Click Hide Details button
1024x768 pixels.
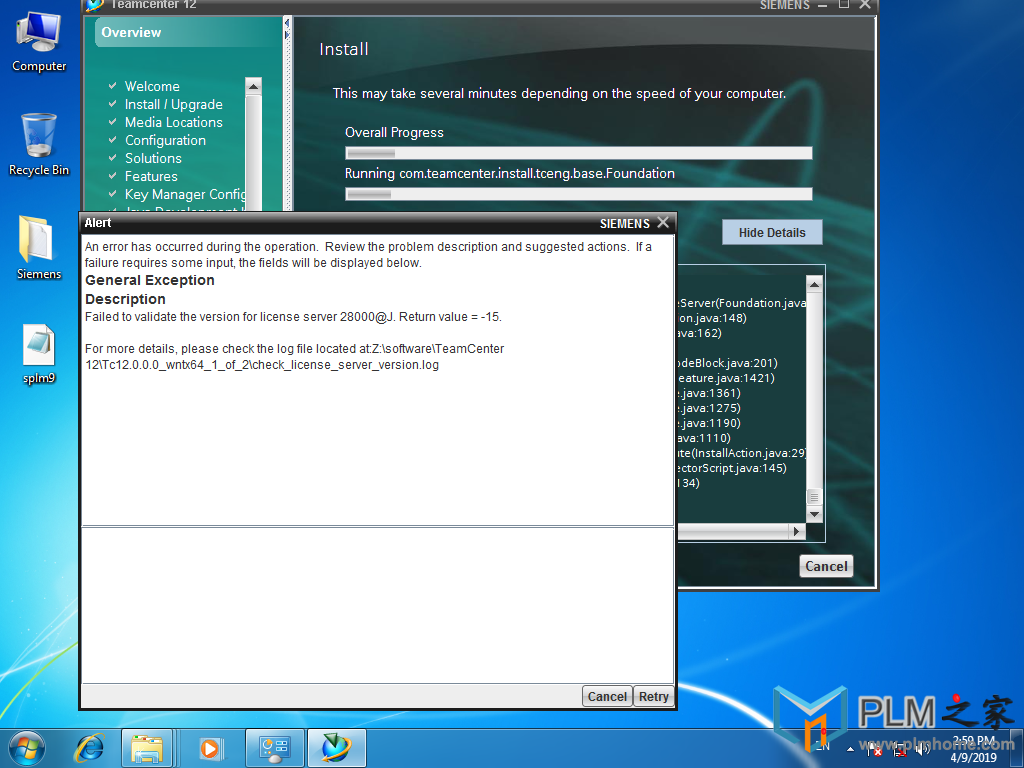pos(772,232)
